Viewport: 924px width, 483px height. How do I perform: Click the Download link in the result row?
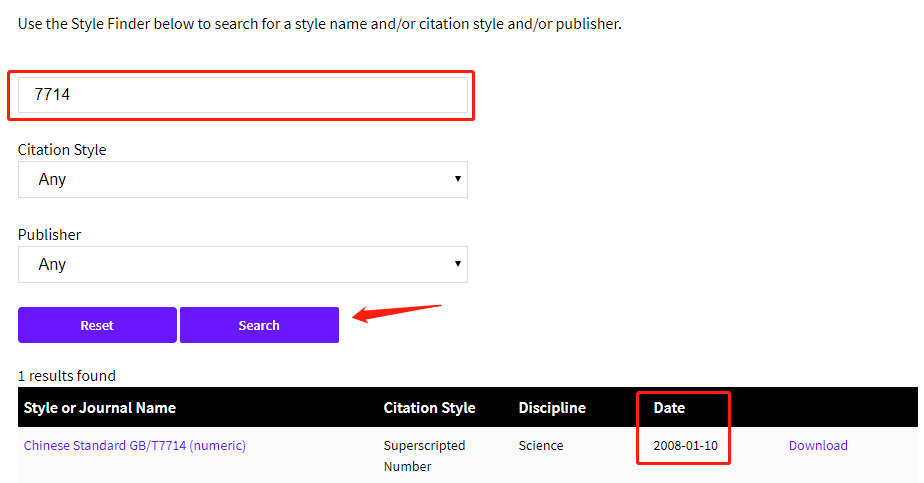817,445
